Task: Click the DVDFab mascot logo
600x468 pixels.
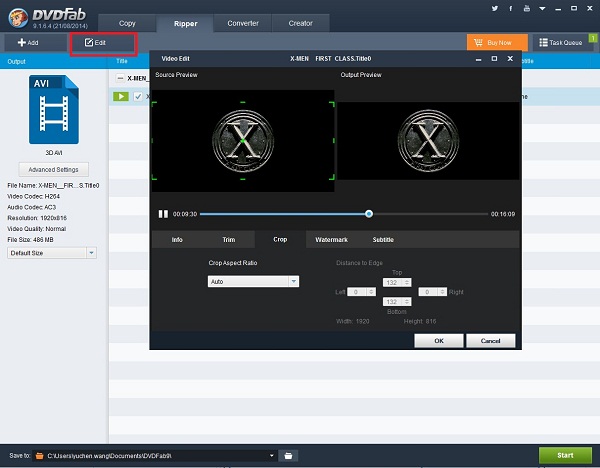Action: click(x=18, y=17)
